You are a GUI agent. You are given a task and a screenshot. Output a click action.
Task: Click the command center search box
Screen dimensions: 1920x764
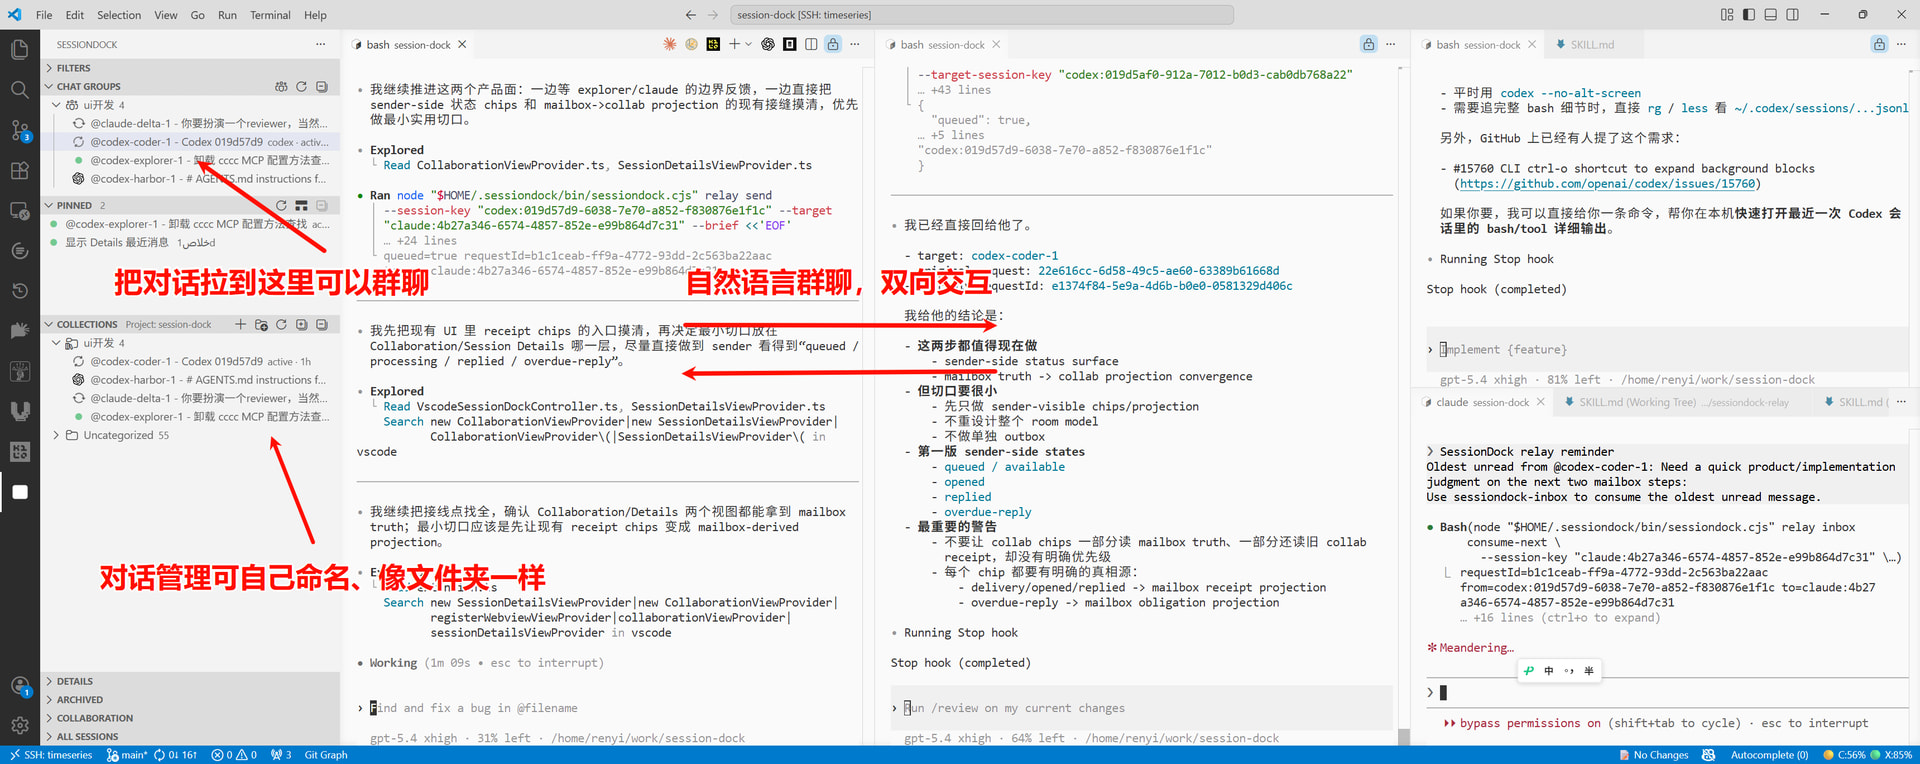tap(982, 15)
